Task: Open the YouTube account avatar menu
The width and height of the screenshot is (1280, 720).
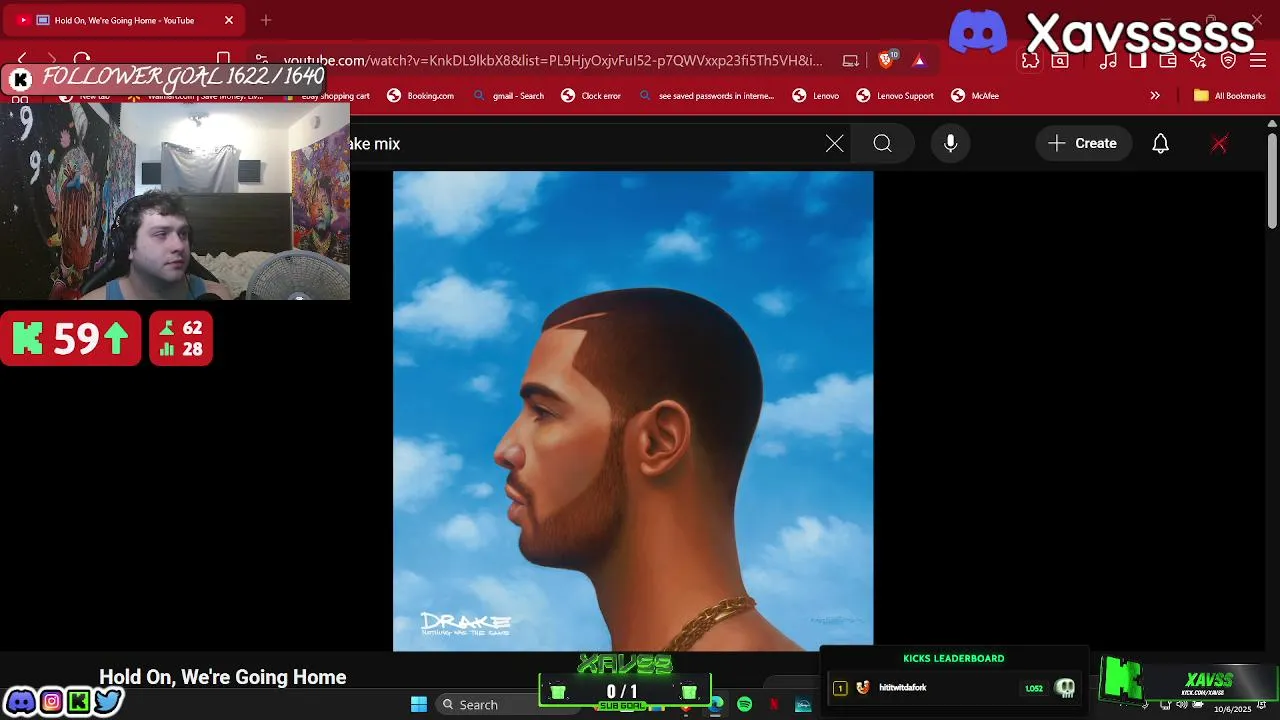Action: pos(1219,144)
